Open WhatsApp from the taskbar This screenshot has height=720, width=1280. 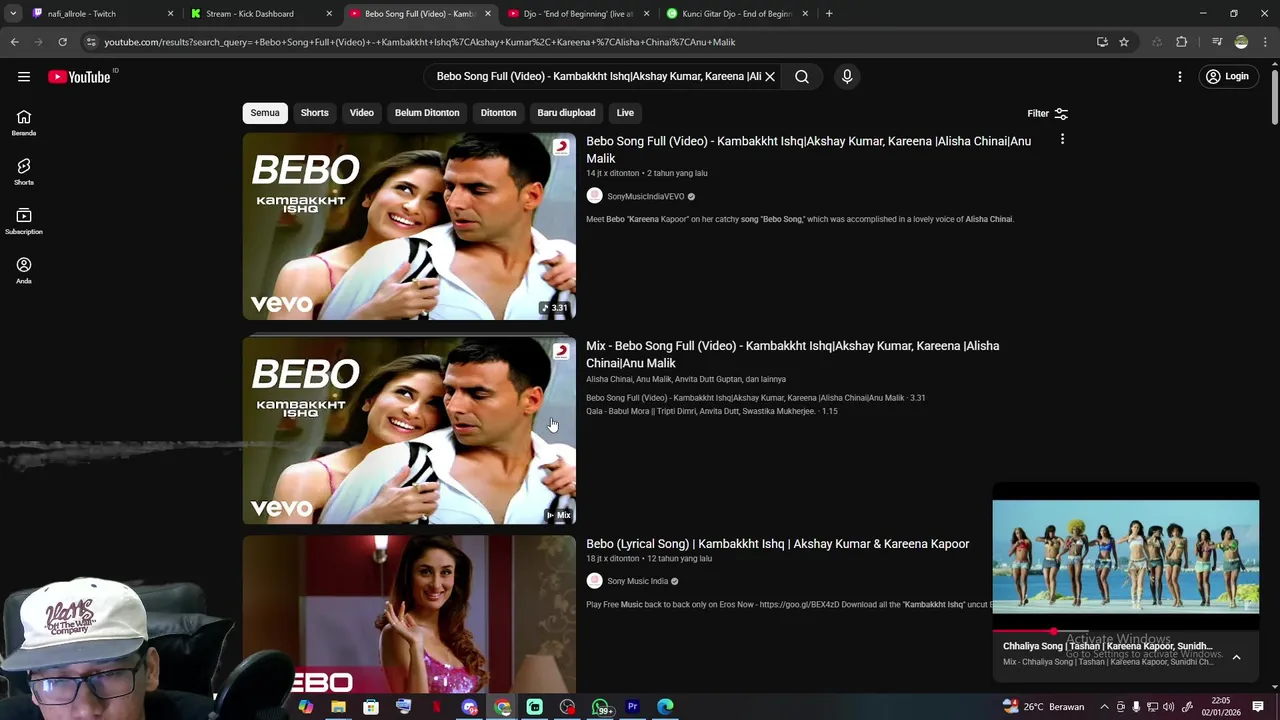(x=600, y=707)
